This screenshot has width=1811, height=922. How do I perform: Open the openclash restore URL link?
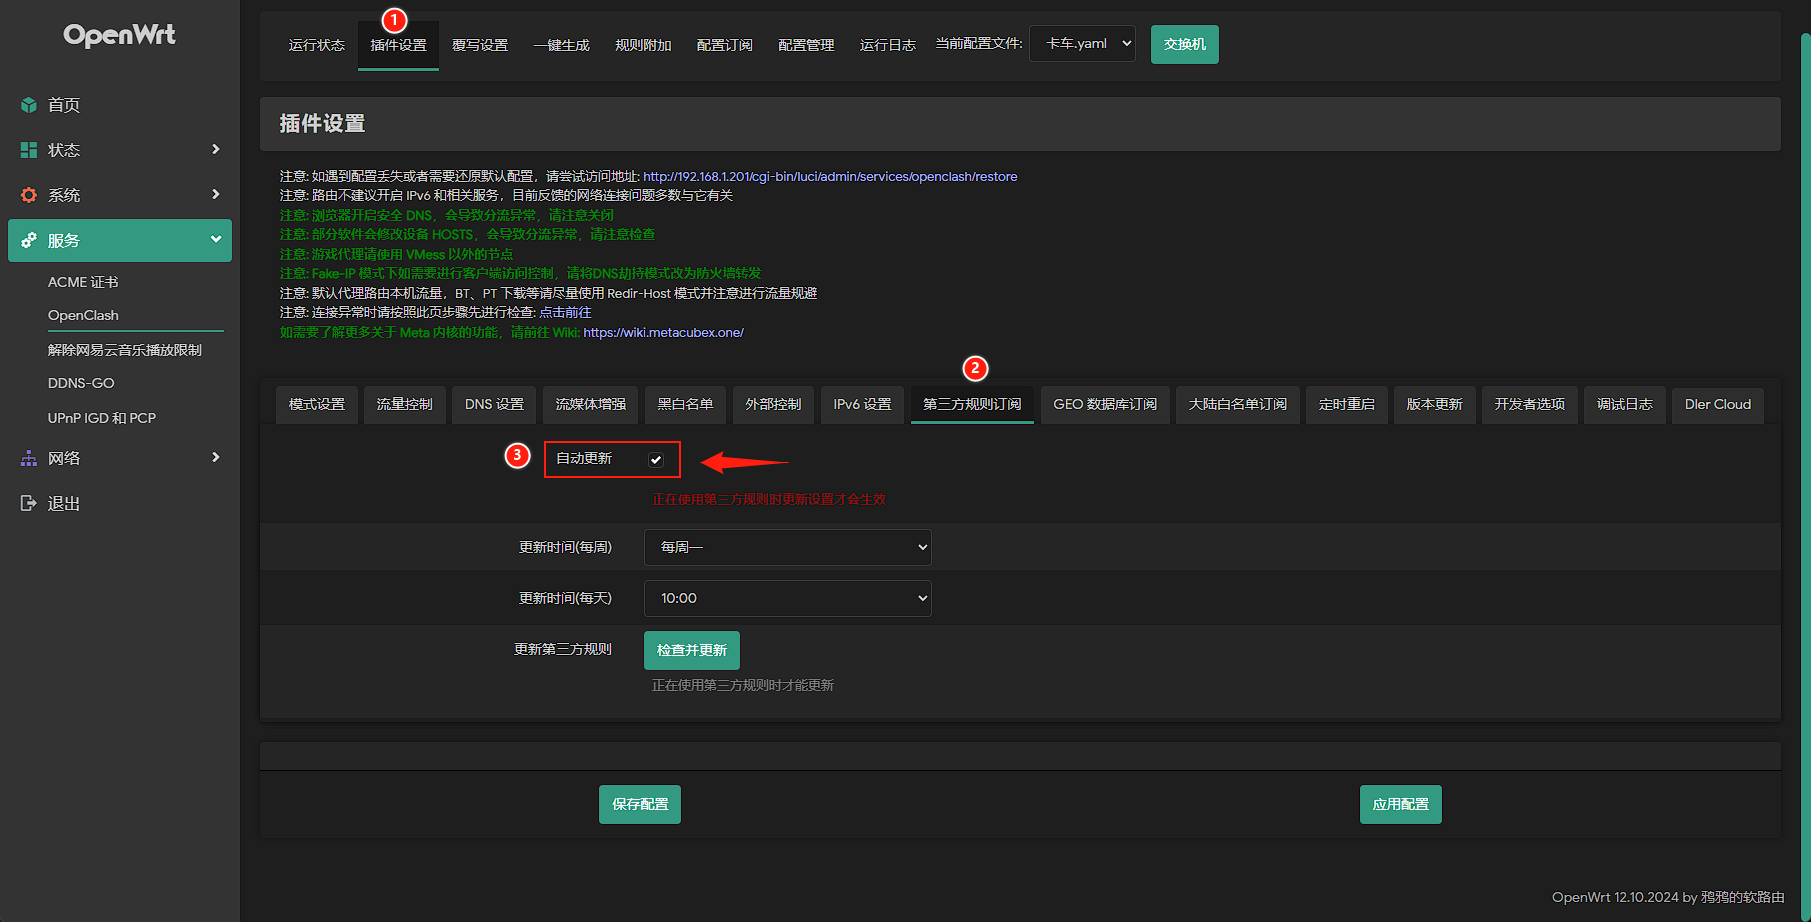coord(830,176)
